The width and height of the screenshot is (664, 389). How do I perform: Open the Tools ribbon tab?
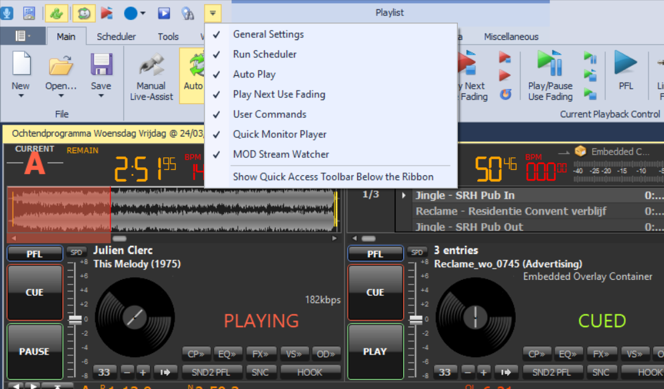click(168, 36)
